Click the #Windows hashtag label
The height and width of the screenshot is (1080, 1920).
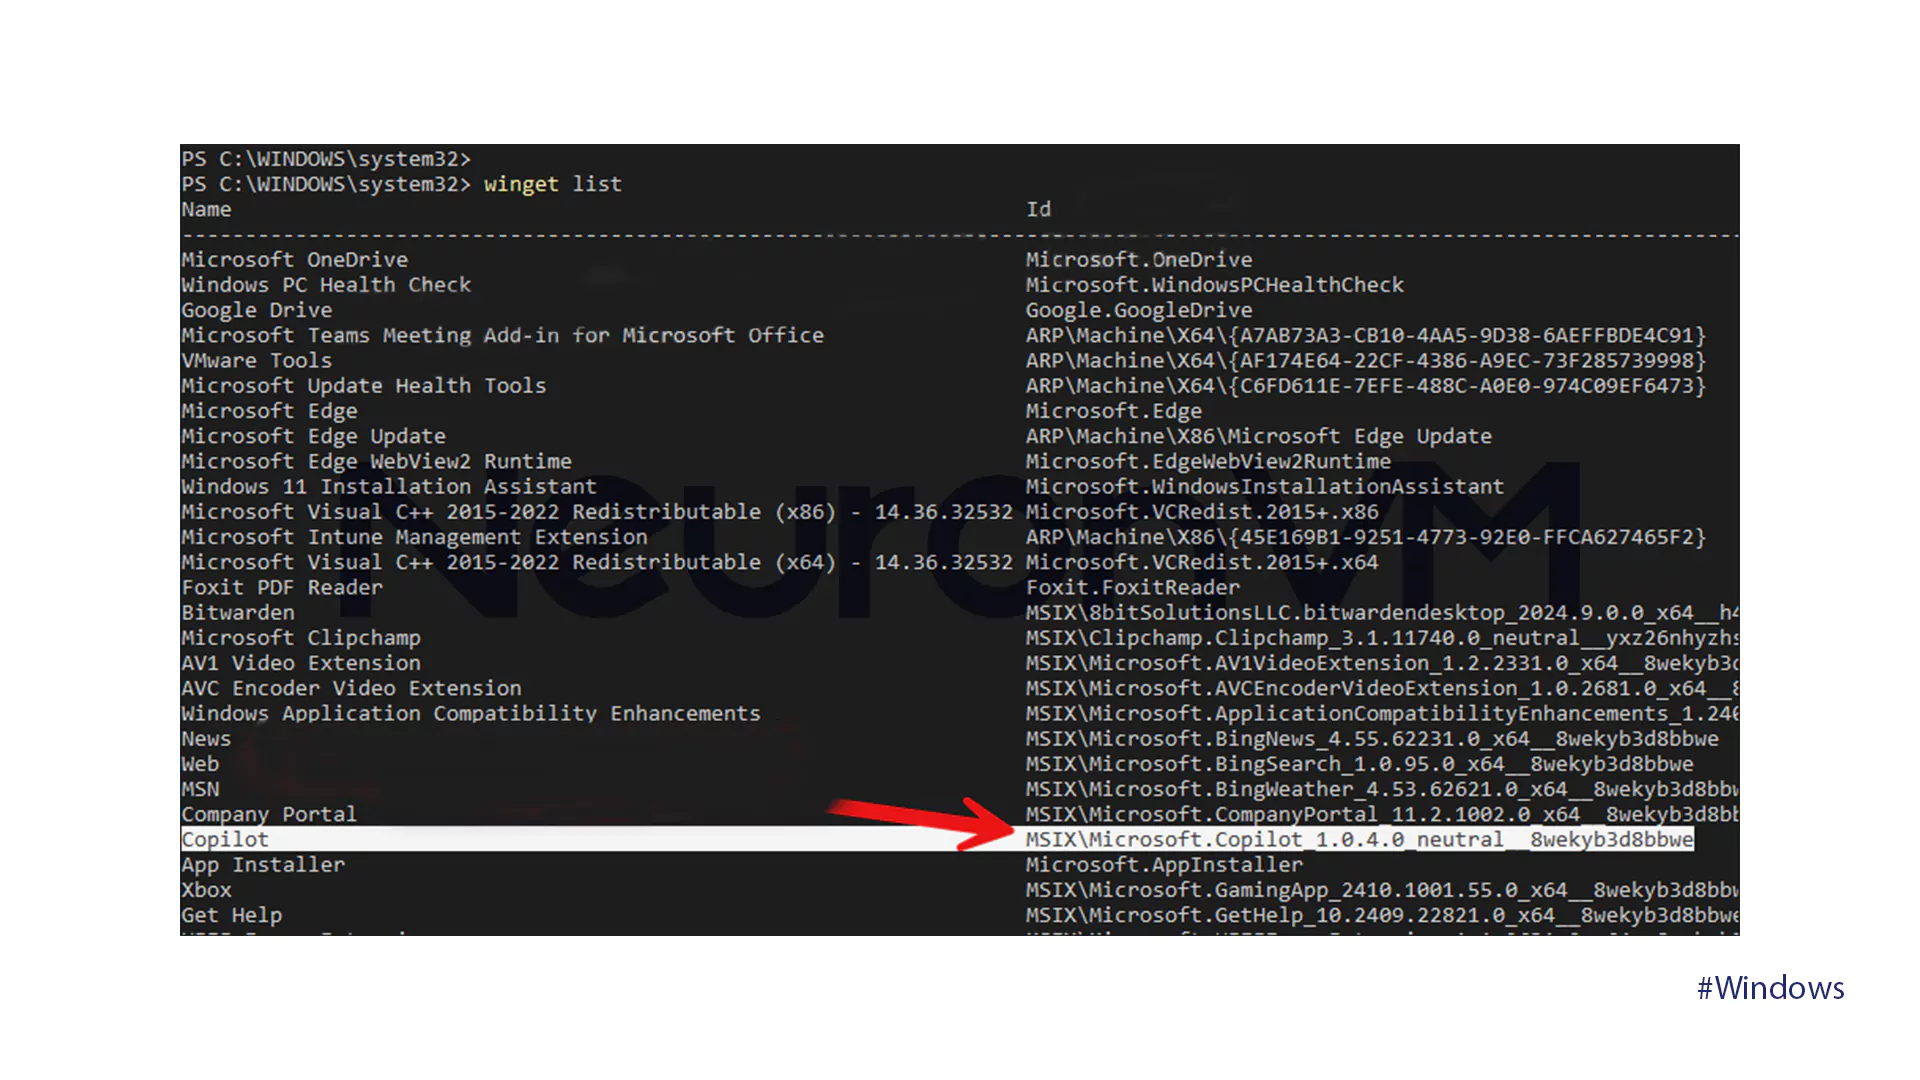tap(1770, 988)
